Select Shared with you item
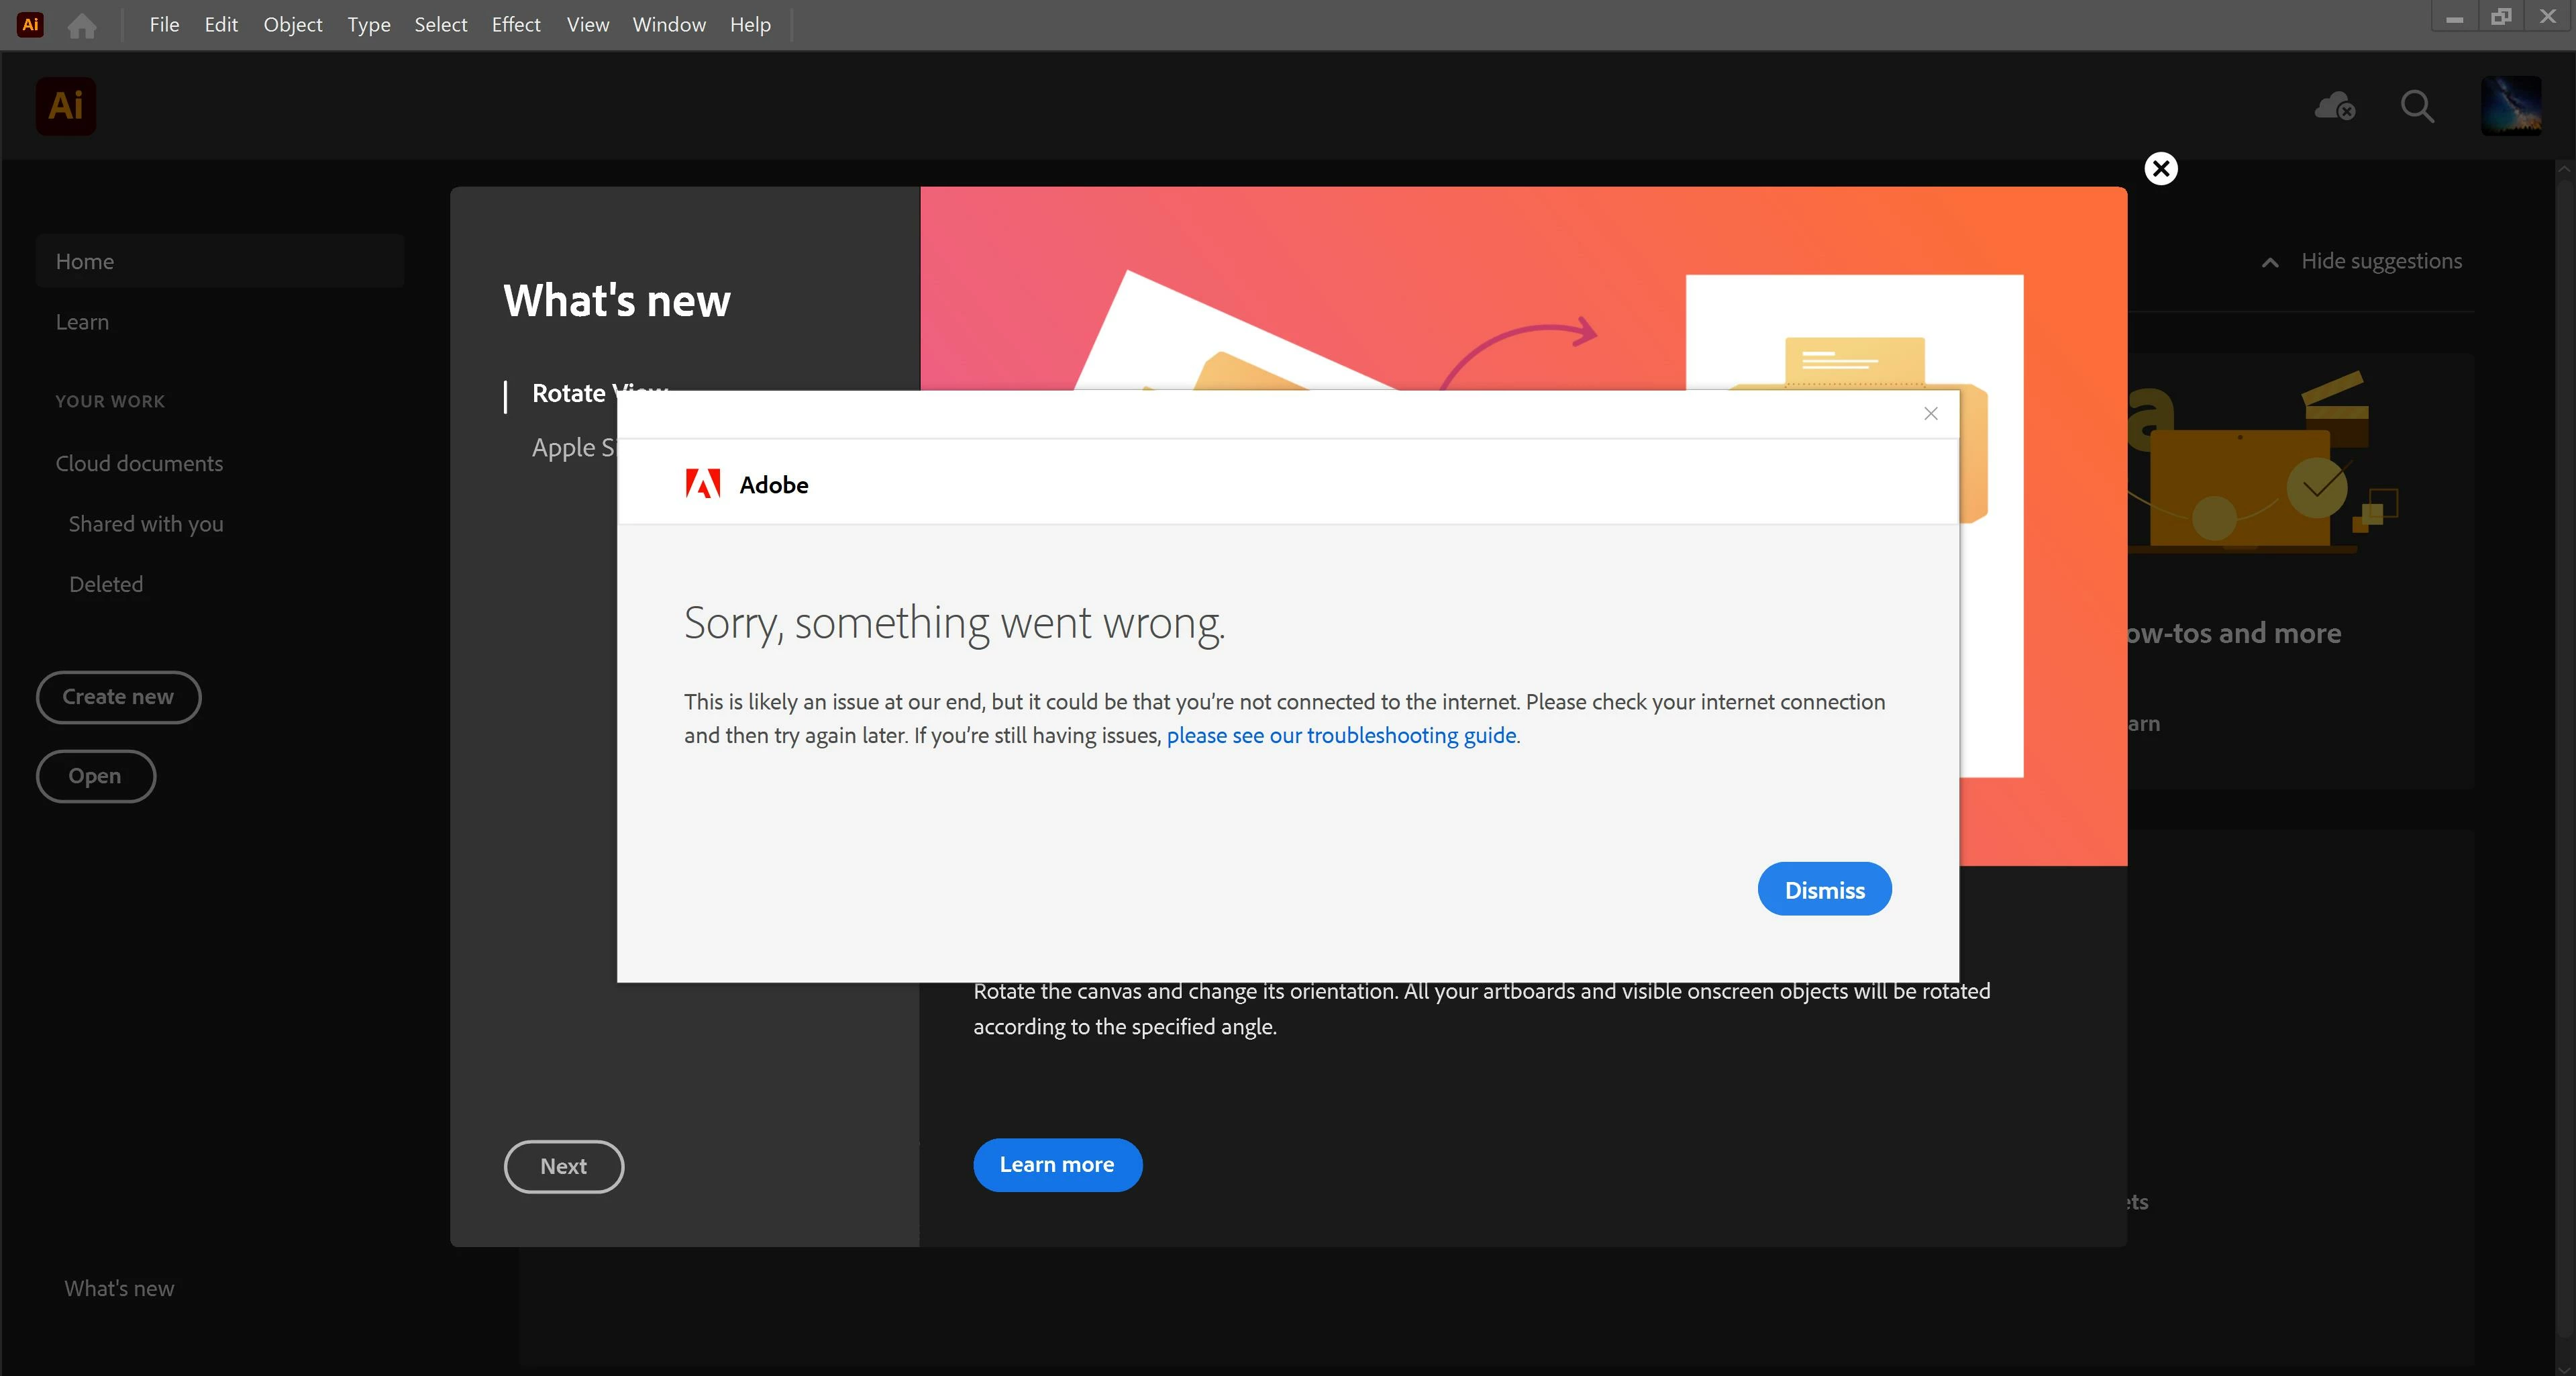This screenshot has height=1376, width=2576. point(146,524)
